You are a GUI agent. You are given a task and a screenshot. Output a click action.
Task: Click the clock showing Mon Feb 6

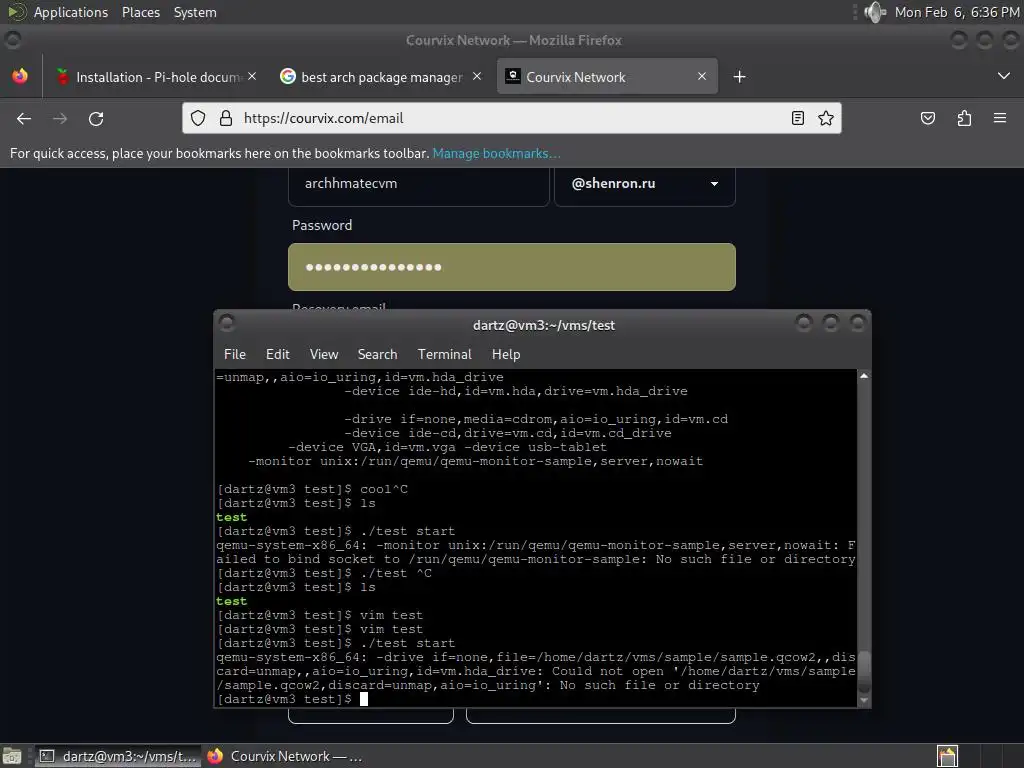tap(957, 12)
